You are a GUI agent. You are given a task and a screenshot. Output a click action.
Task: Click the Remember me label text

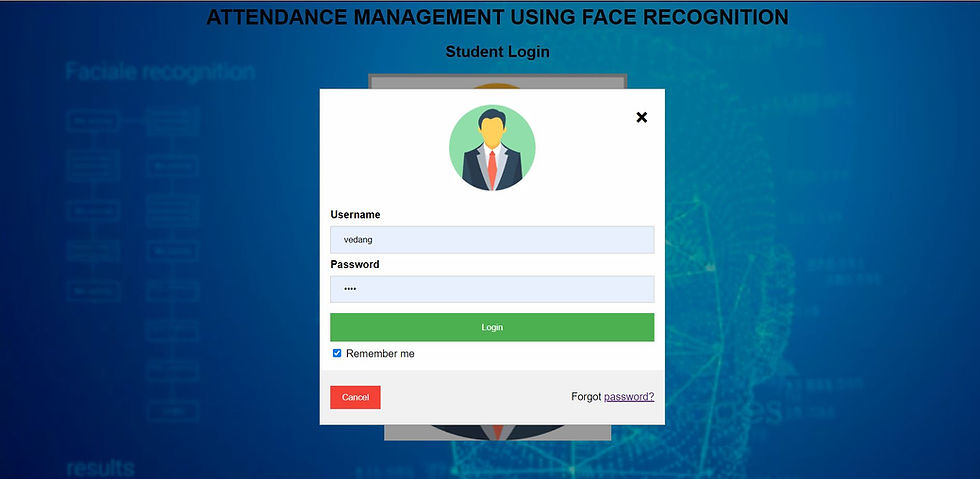(380, 354)
